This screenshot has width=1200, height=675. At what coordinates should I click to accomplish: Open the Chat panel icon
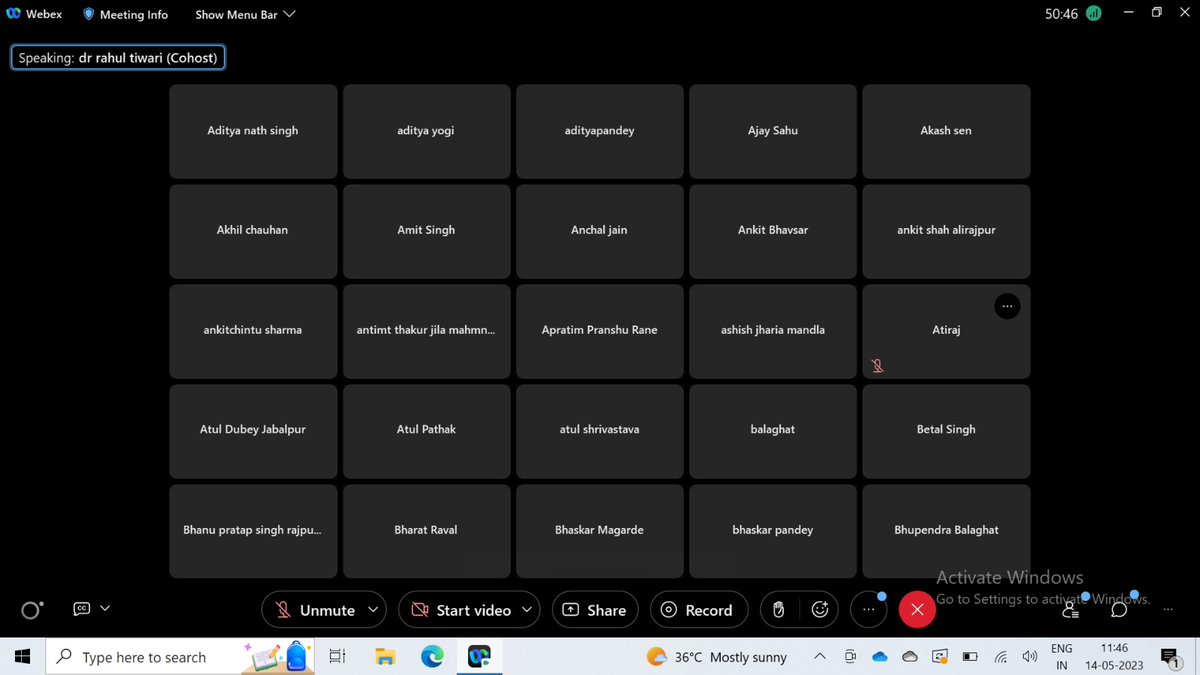coord(1120,609)
